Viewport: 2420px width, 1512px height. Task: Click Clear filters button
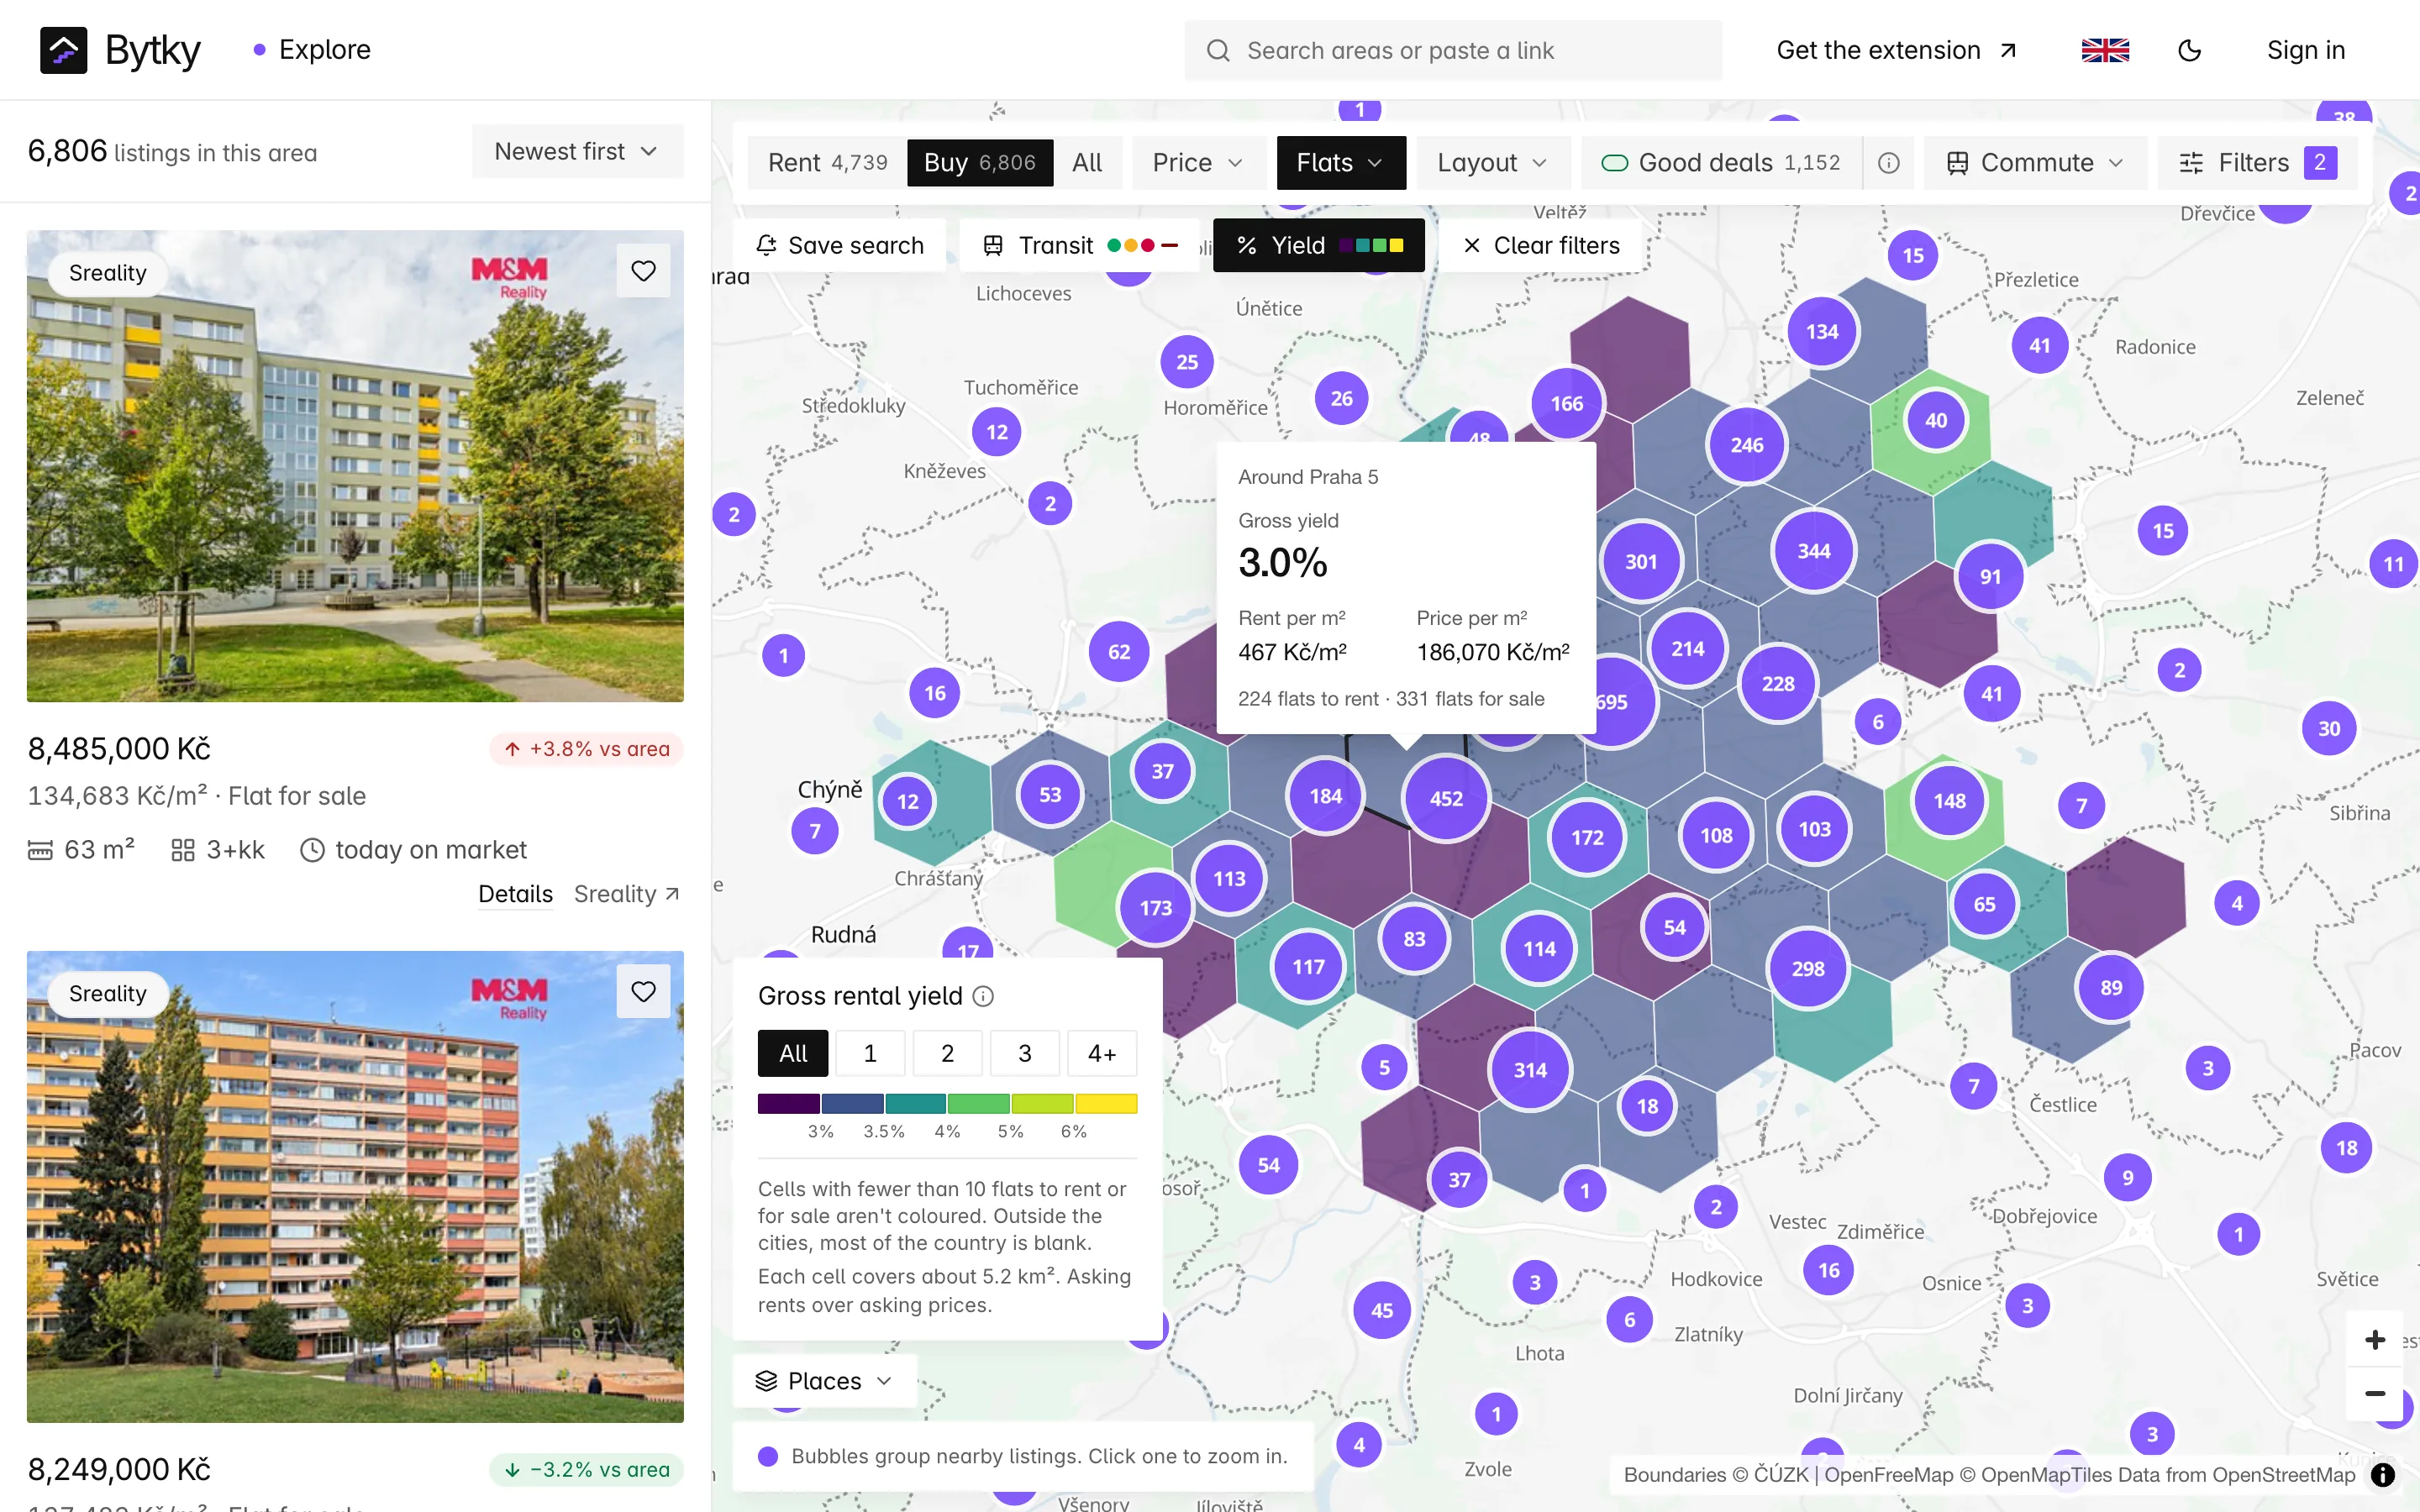tap(1541, 245)
